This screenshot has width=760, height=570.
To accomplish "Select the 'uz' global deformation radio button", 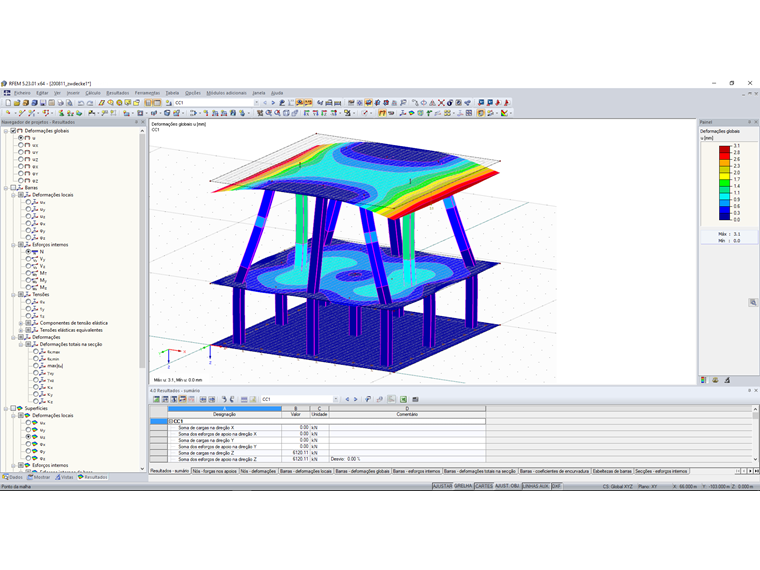I will 21,159.
